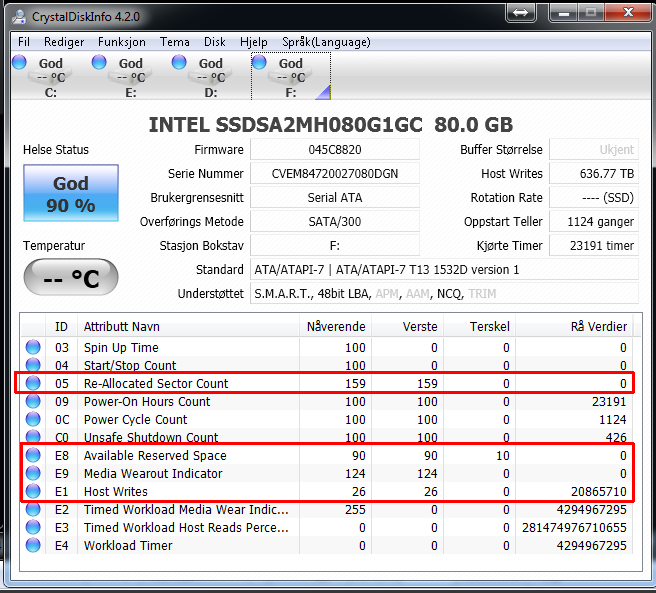Screen dimensions: 656x593
Task: Open the Hjelp menu
Action: coord(254,42)
